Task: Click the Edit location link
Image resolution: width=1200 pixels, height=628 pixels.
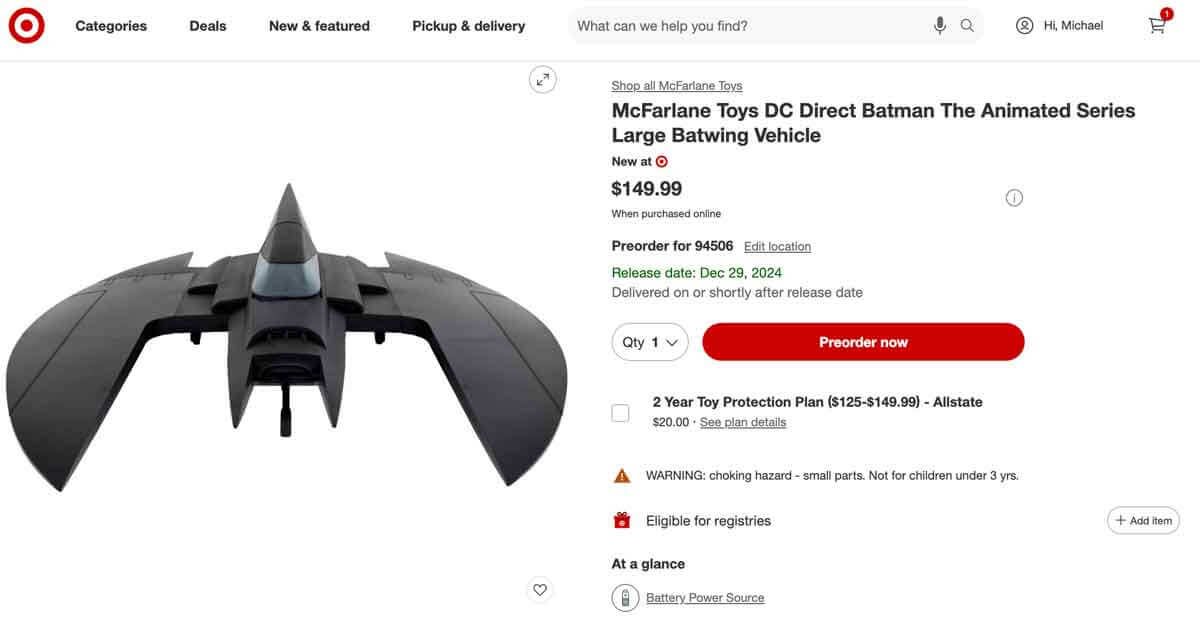Action: 777,247
